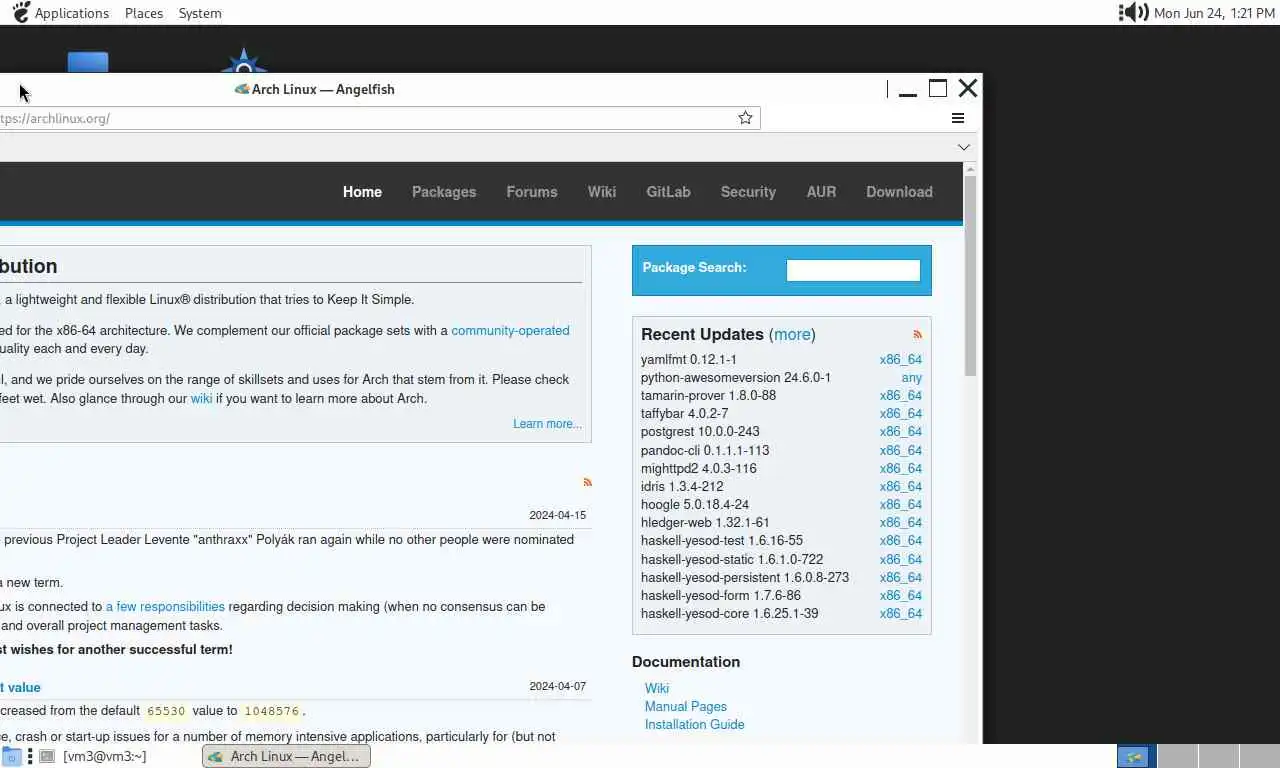
Task: Open x86_64 link for taffybar
Action: pyautogui.click(x=901, y=414)
